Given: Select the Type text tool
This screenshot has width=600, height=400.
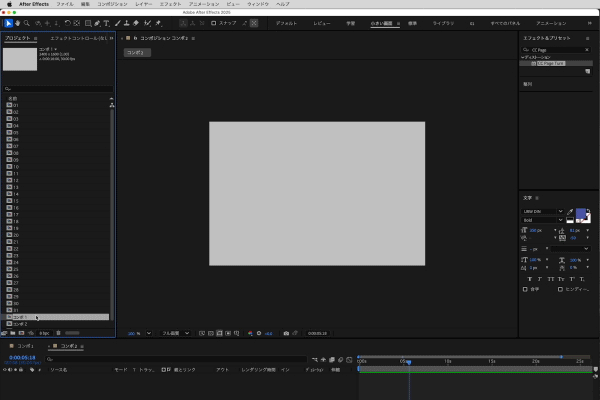Looking at the screenshot, I should (106, 23).
